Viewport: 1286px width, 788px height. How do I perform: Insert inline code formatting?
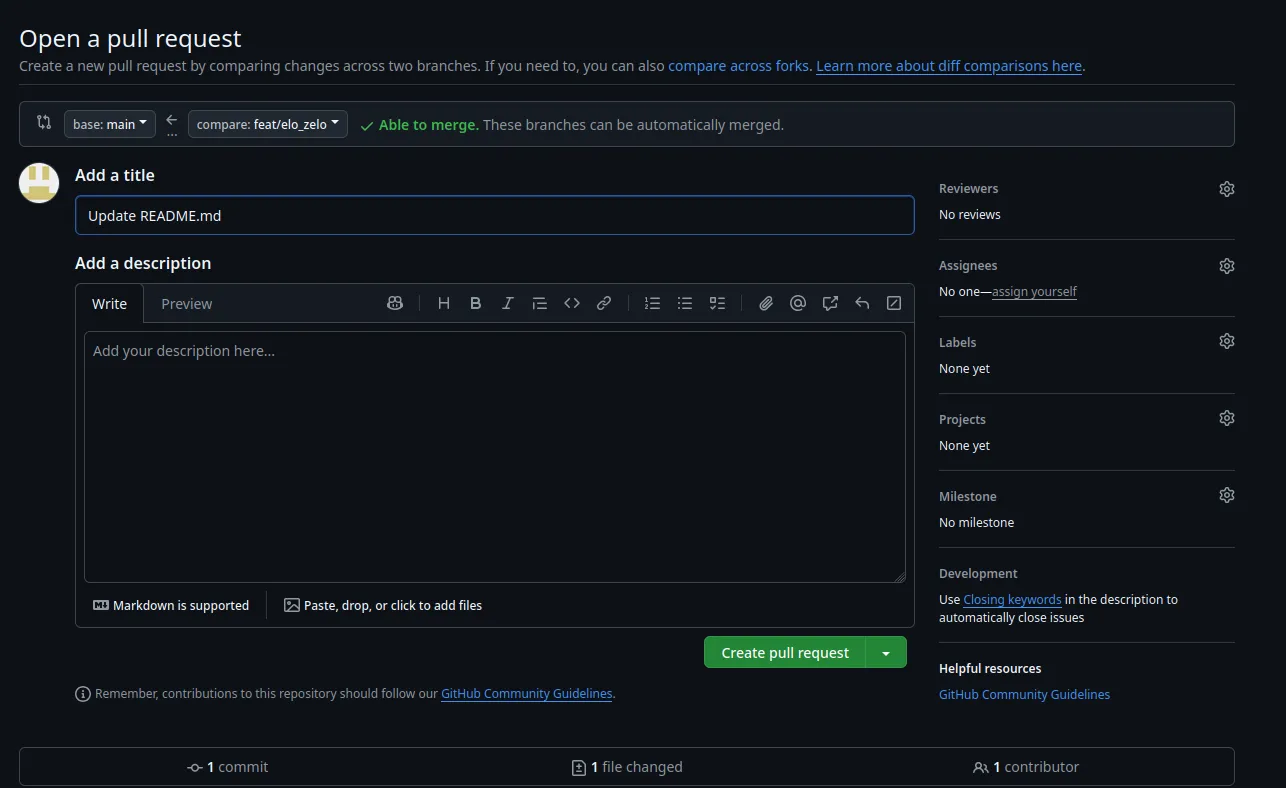click(571, 303)
